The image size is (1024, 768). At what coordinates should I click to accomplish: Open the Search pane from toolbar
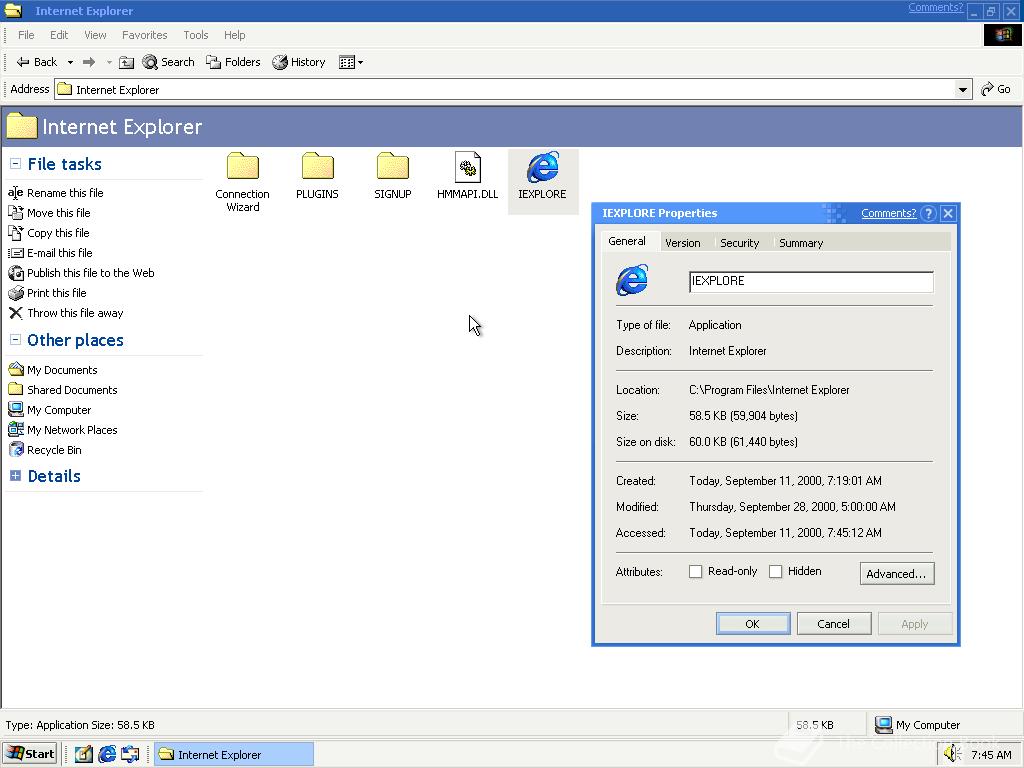(168, 62)
